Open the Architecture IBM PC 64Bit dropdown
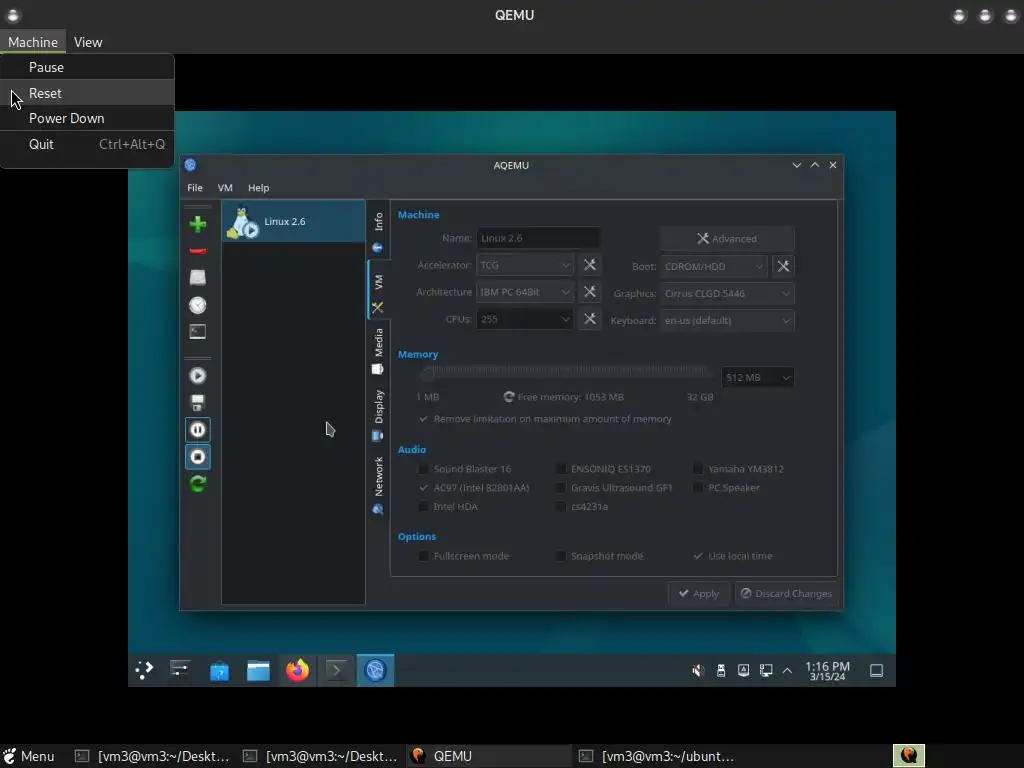This screenshot has height=768, width=1024. 525,291
